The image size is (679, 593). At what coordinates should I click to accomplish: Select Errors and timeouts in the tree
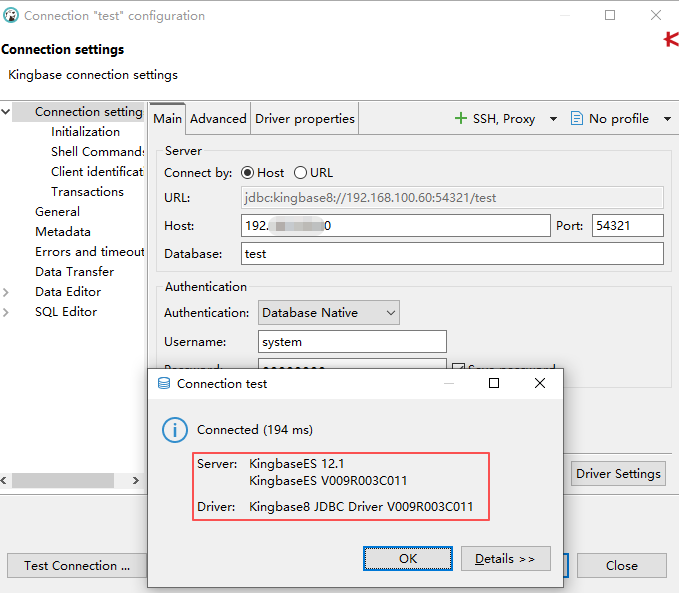[90, 252]
